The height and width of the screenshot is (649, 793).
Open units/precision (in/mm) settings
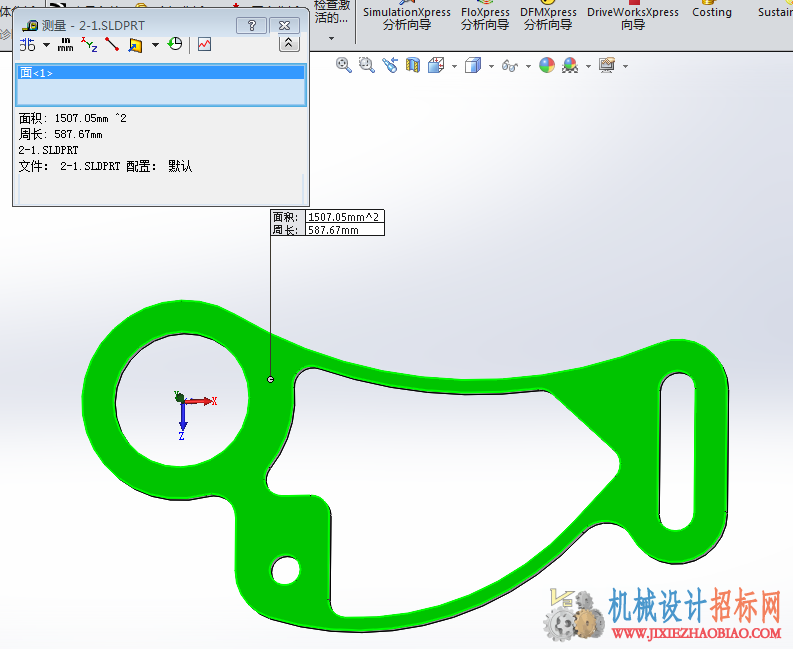coord(65,45)
